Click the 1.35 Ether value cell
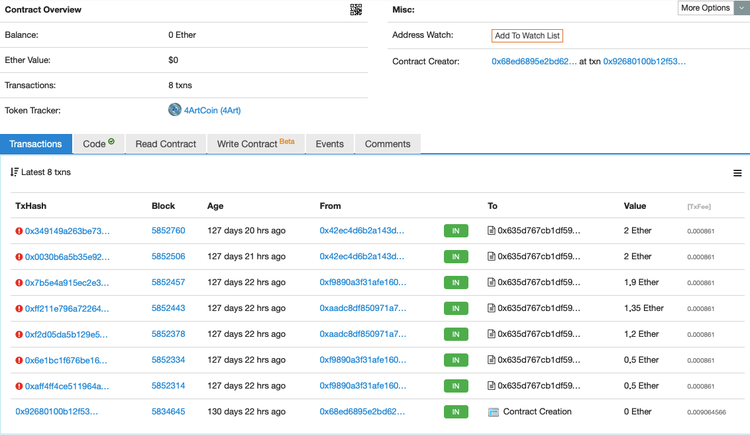 644,308
